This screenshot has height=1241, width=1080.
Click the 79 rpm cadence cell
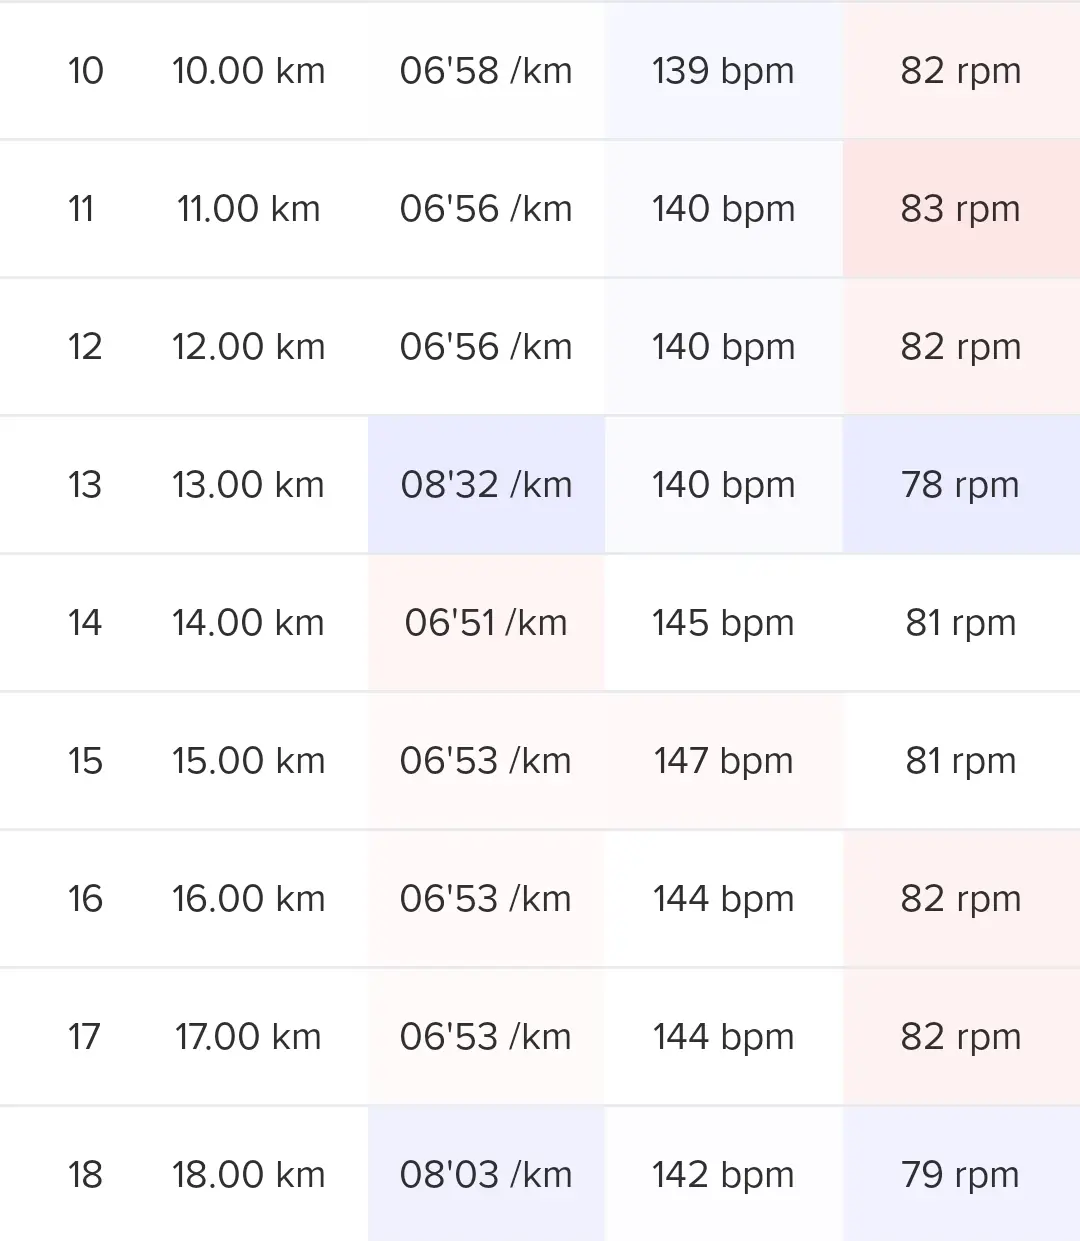click(960, 1175)
